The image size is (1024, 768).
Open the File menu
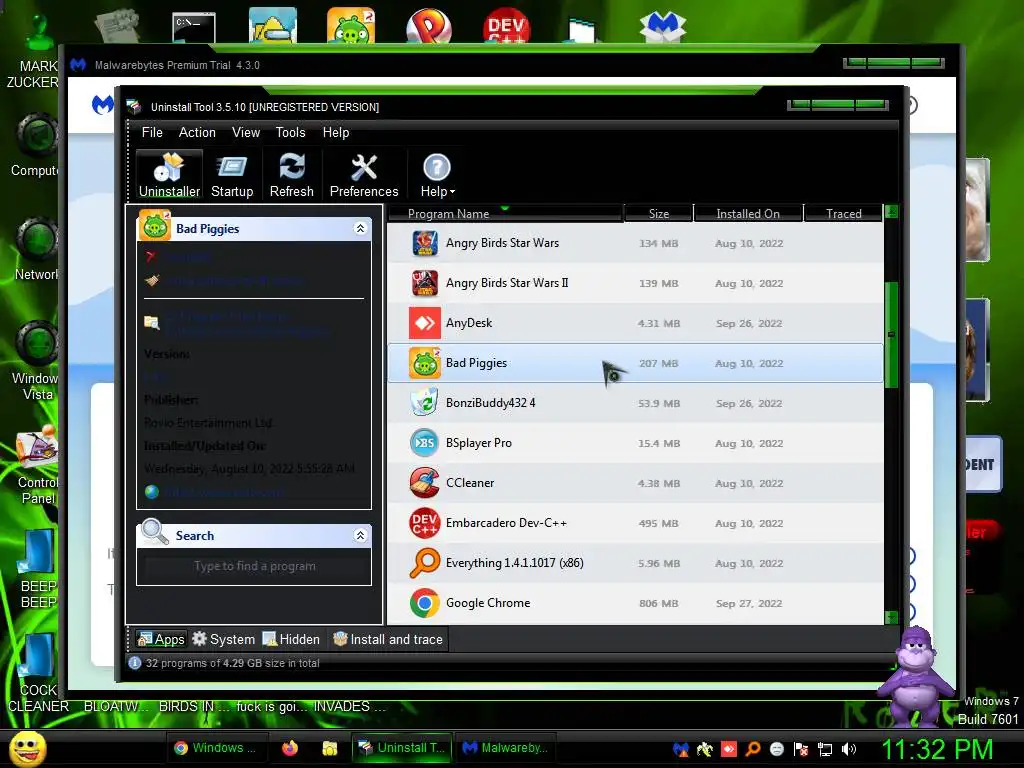(152, 133)
